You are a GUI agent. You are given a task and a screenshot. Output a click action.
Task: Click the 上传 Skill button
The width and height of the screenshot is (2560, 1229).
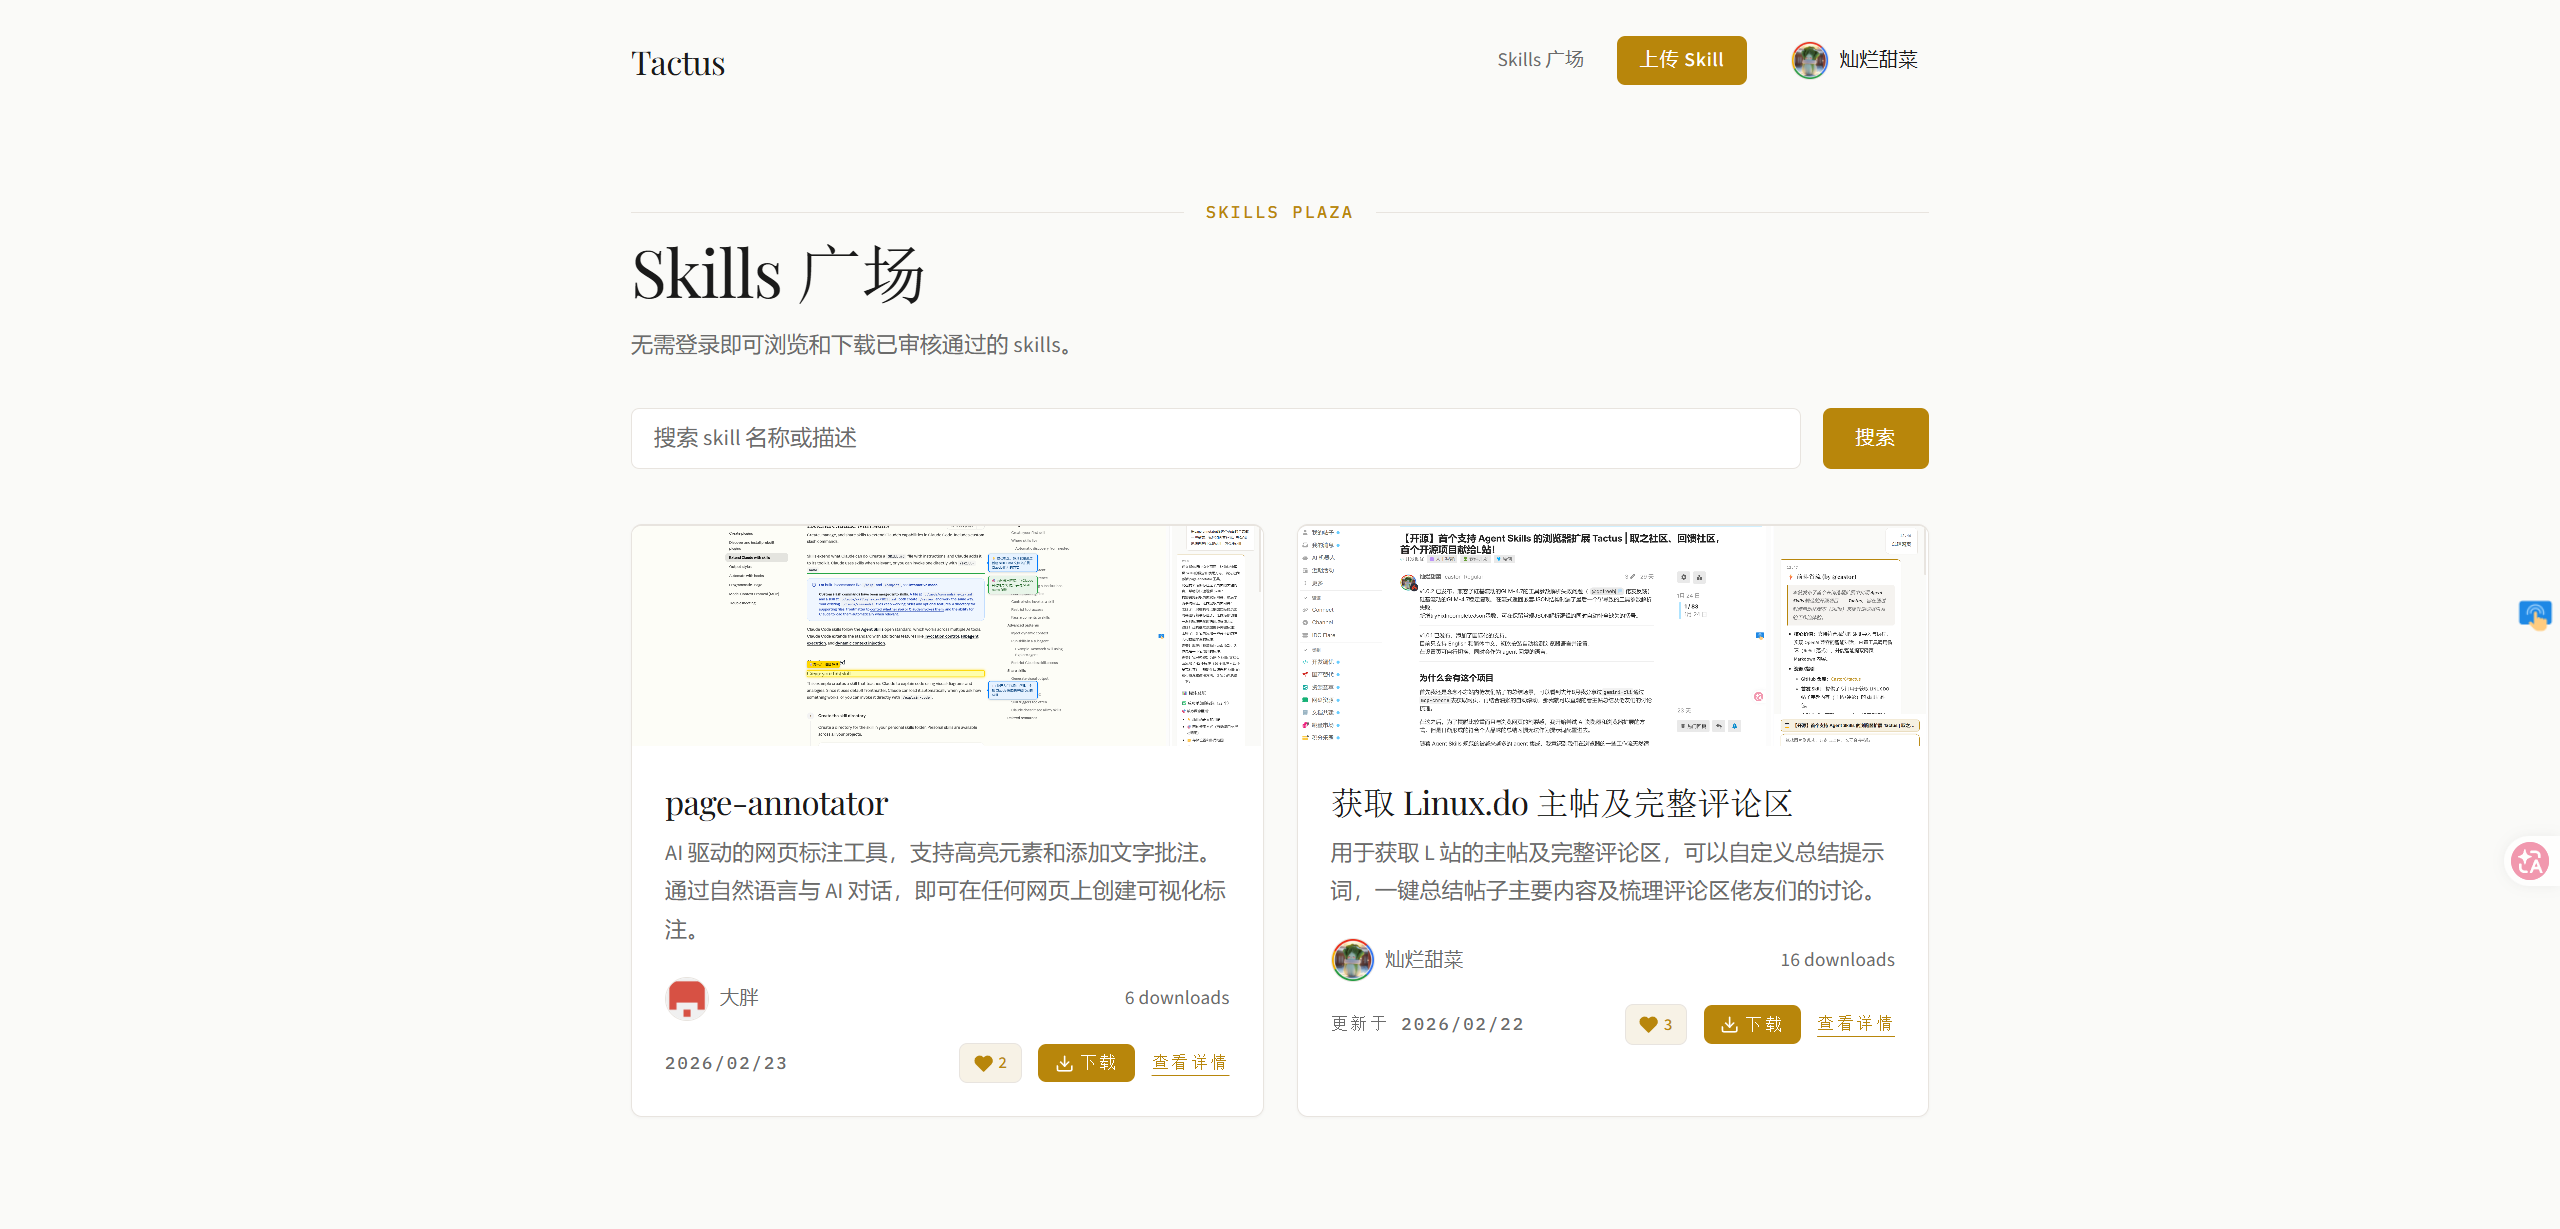[x=1681, y=60]
